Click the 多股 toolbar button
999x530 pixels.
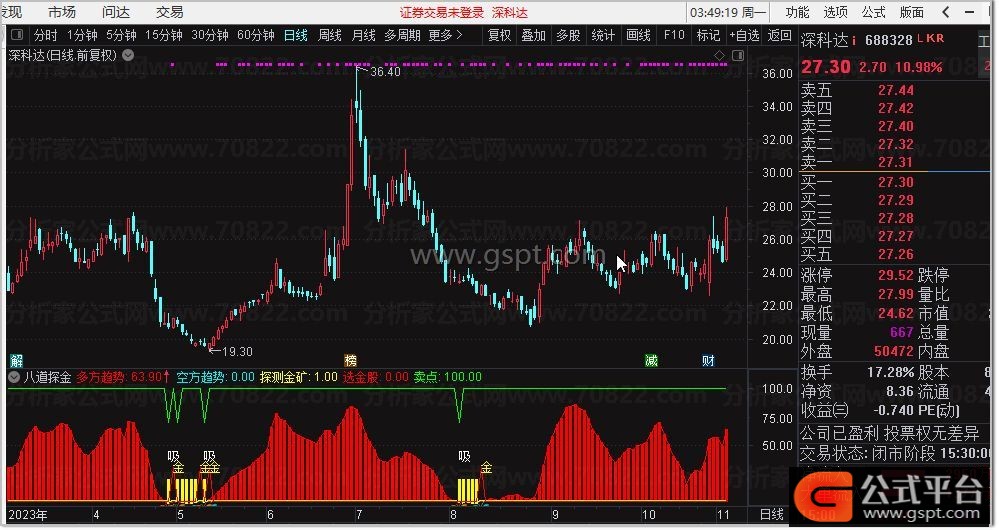click(568, 35)
